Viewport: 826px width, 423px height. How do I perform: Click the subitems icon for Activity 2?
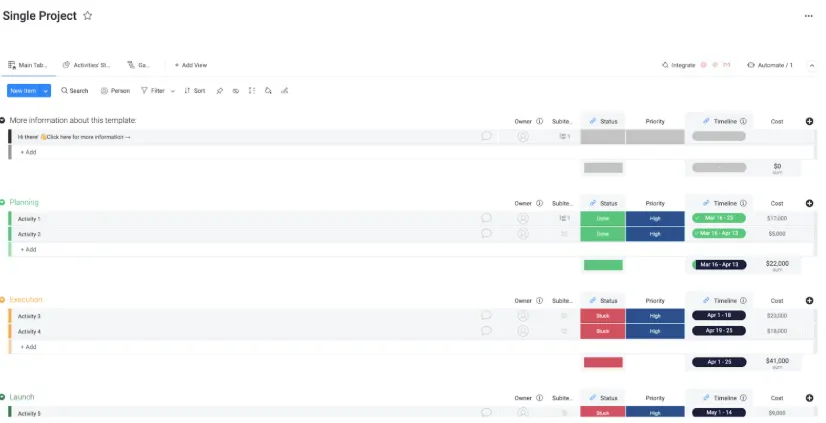(x=564, y=233)
